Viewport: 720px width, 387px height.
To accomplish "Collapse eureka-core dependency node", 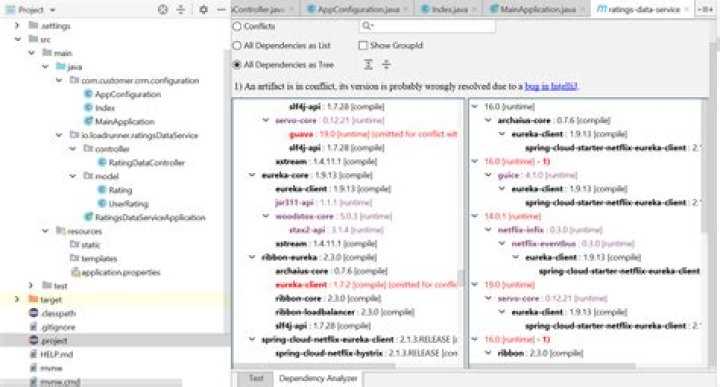I will click(252, 175).
